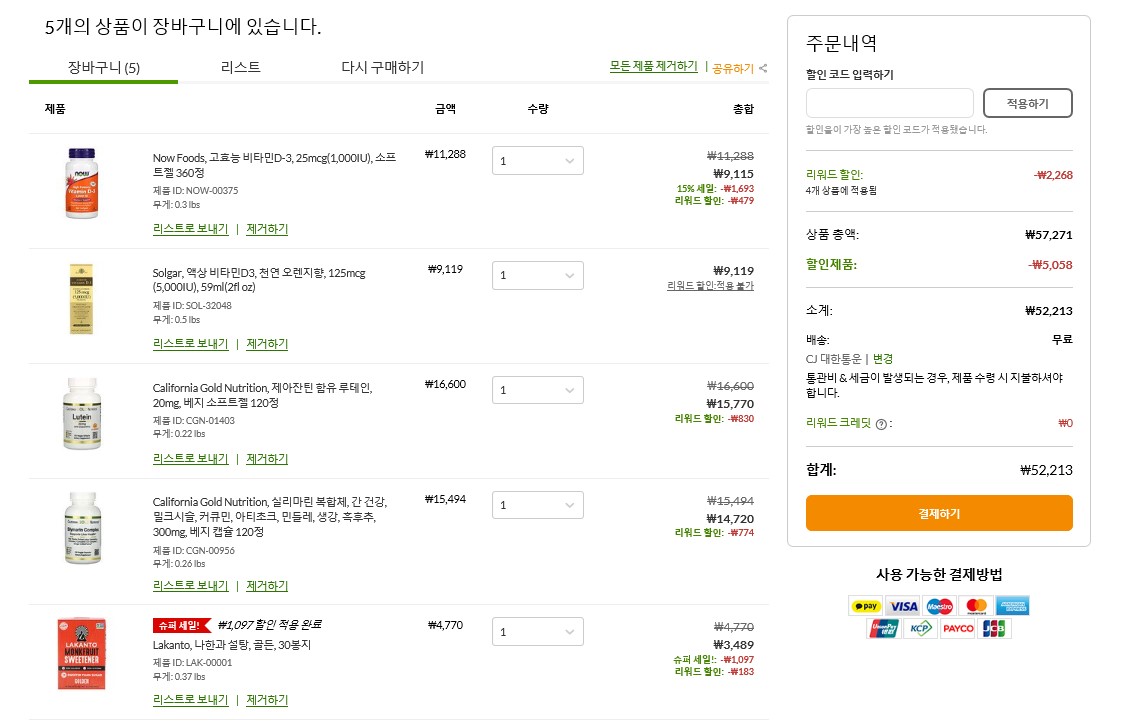This screenshot has width=1128, height=728.
Task: Click the red 슈퍼 세일! badge
Action: [182, 625]
